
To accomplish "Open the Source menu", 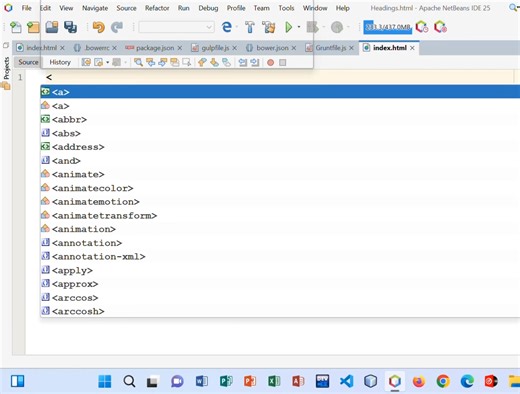I will click(x=126, y=8).
